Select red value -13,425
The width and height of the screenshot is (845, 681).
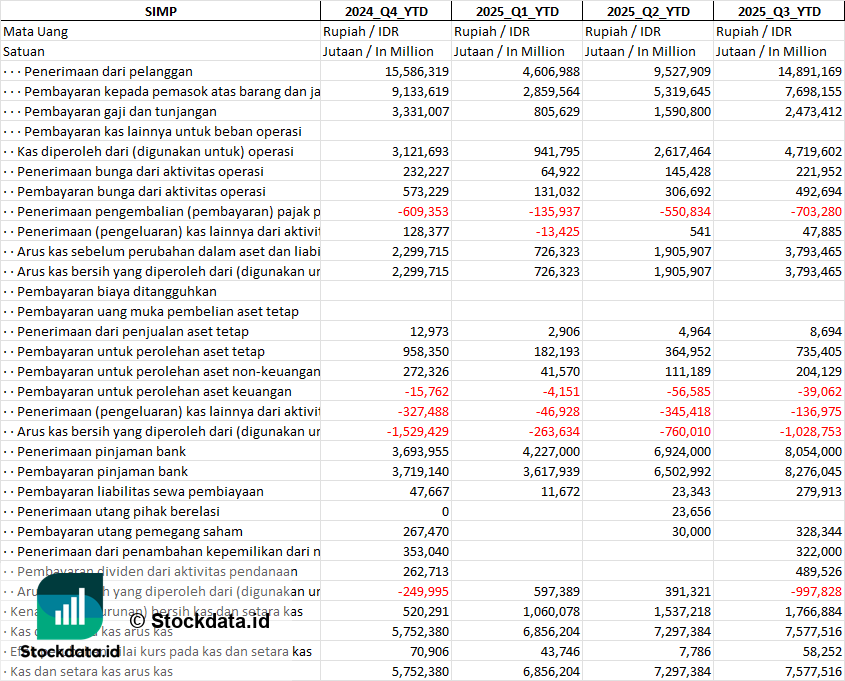[557, 232]
